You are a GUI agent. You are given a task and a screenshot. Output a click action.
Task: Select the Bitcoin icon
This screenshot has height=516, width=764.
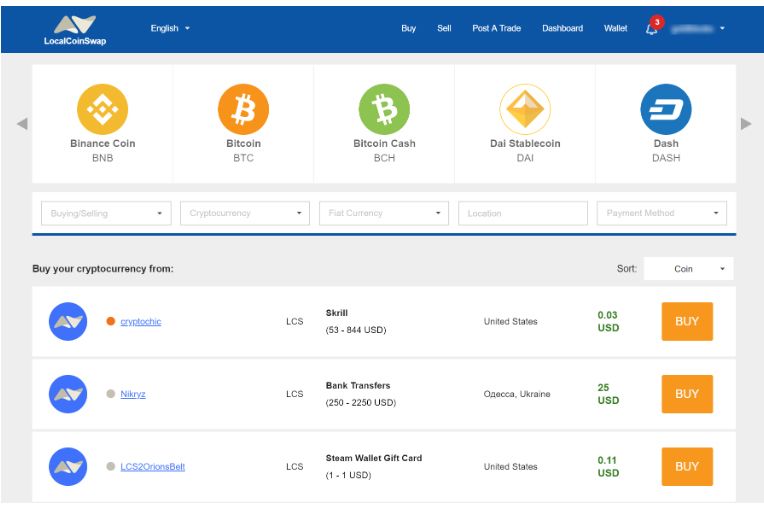[x=243, y=109]
